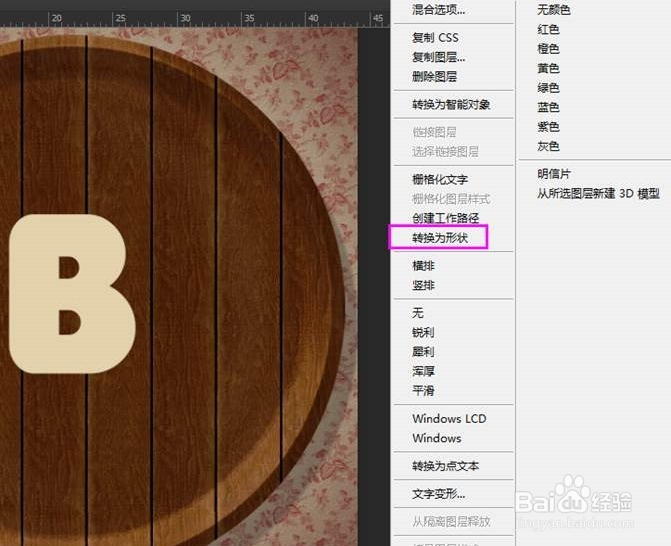Set text orientation to 竖排
The image size is (671, 546).
click(423, 285)
